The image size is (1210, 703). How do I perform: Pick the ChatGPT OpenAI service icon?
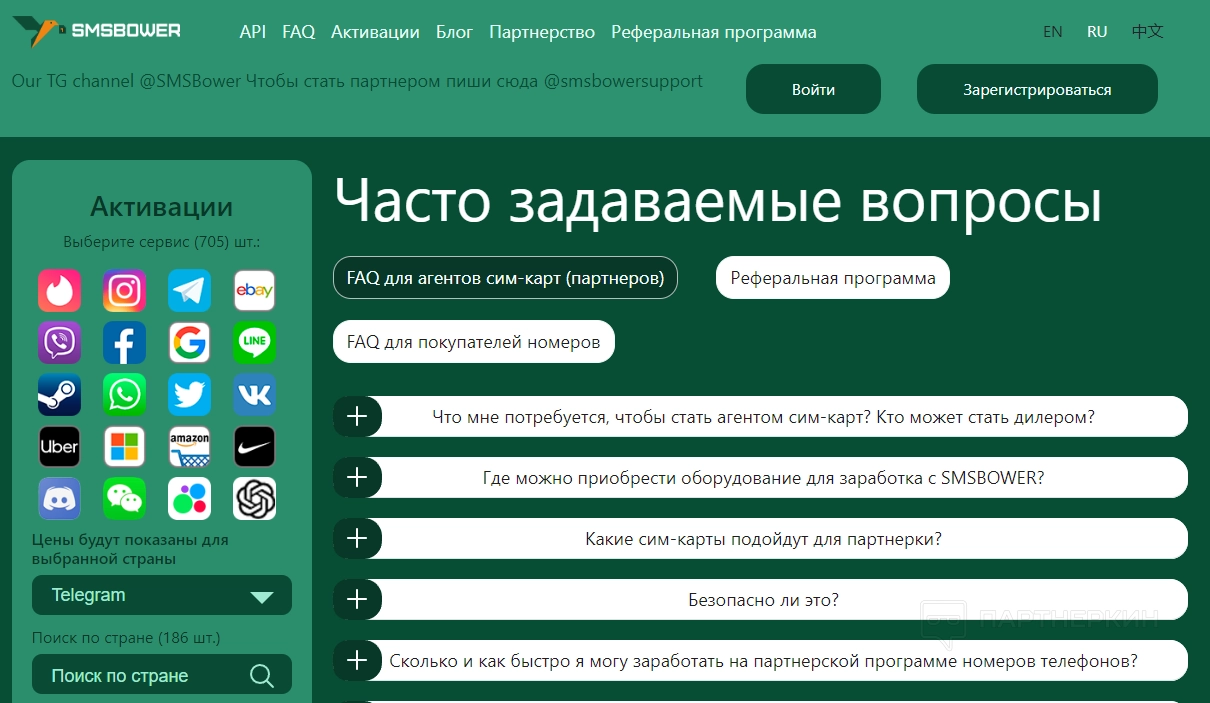(x=254, y=498)
